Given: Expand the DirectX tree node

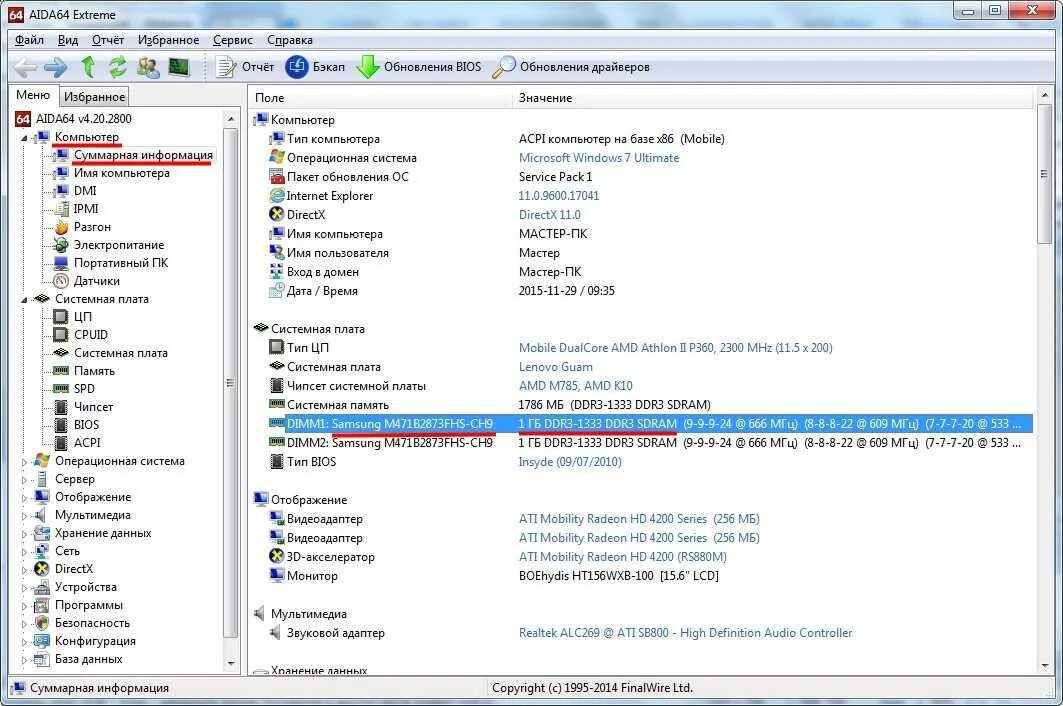Looking at the screenshot, I should tap(24, 570).
